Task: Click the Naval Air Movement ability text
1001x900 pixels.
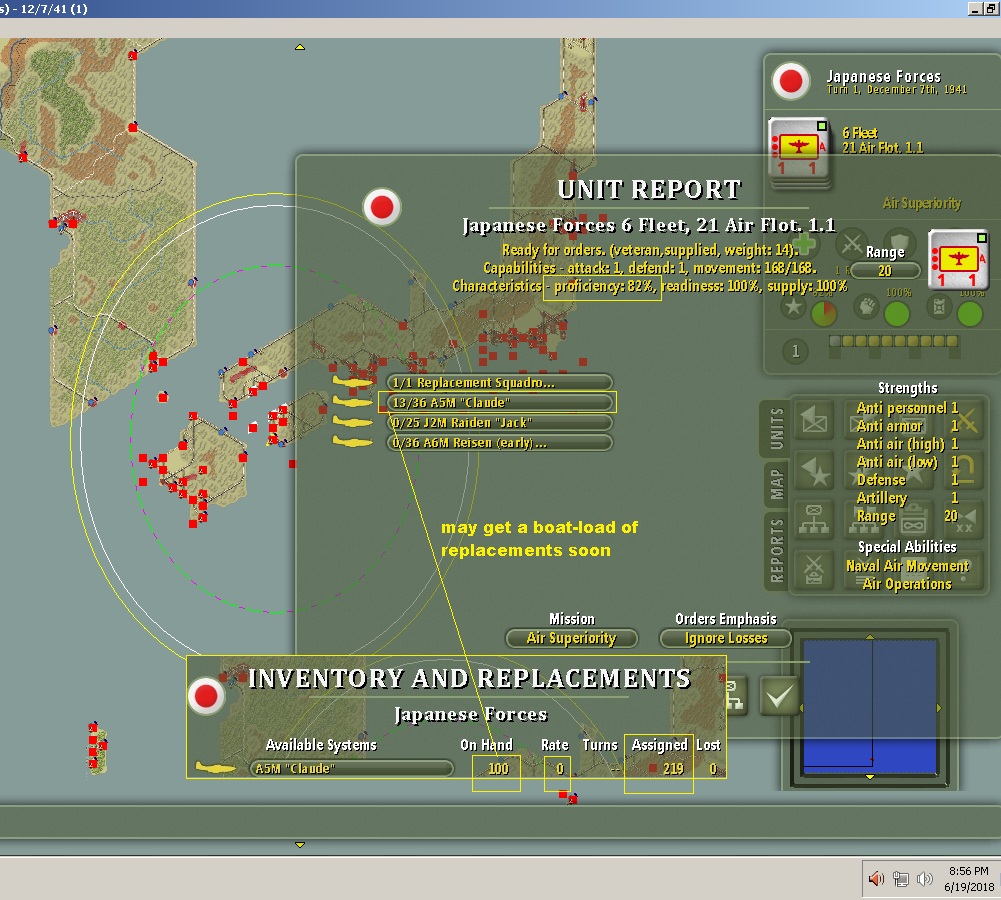Action: 907,566
